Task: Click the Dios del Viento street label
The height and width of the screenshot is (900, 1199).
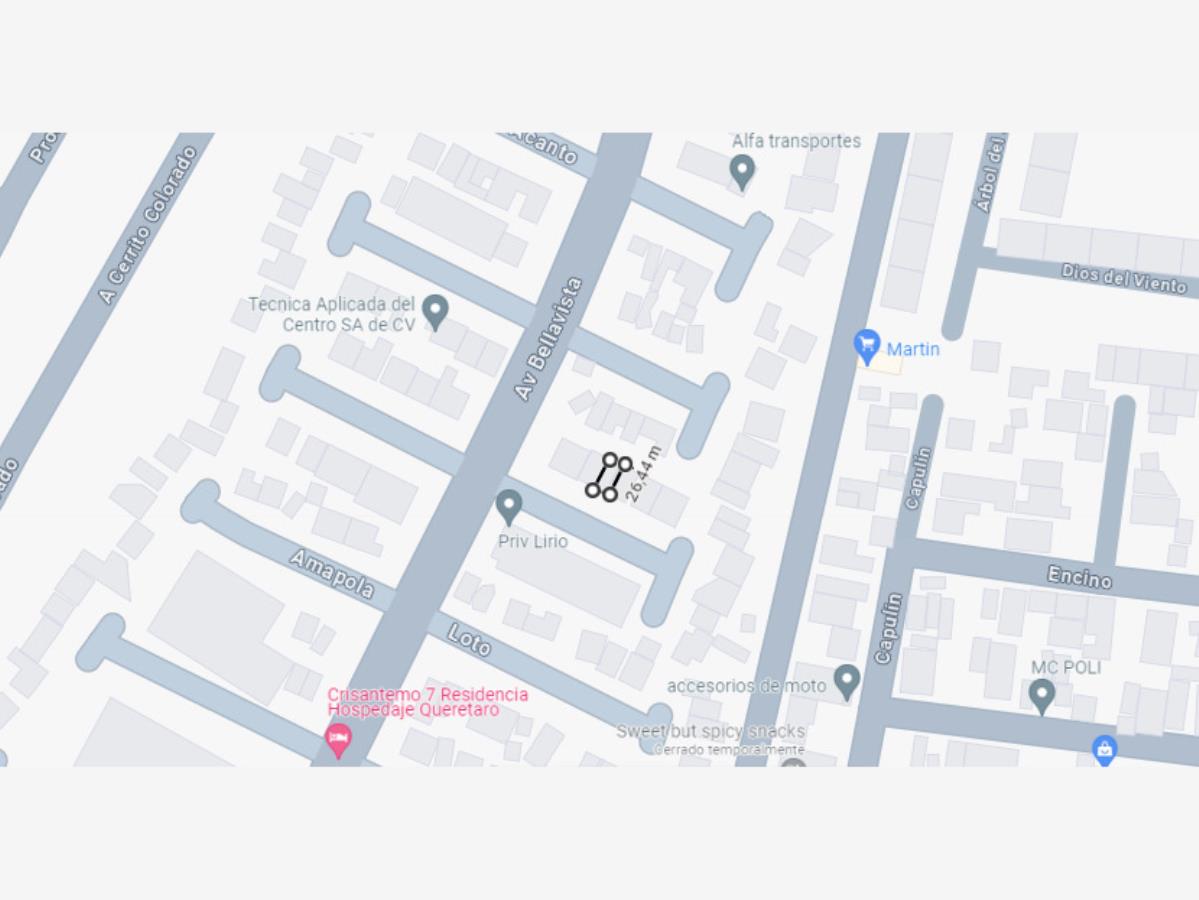Action: (1123, 279)
